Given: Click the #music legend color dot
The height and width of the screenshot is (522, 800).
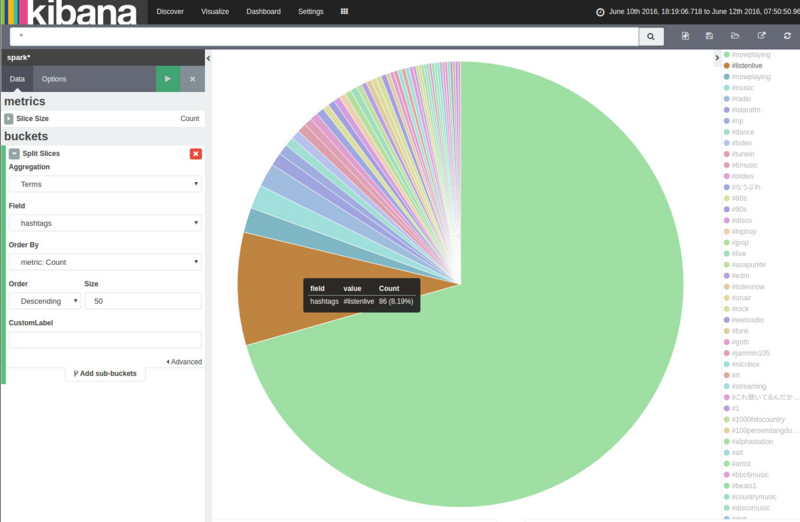Looking at the screenshot, I should click(x=727, y=88).
